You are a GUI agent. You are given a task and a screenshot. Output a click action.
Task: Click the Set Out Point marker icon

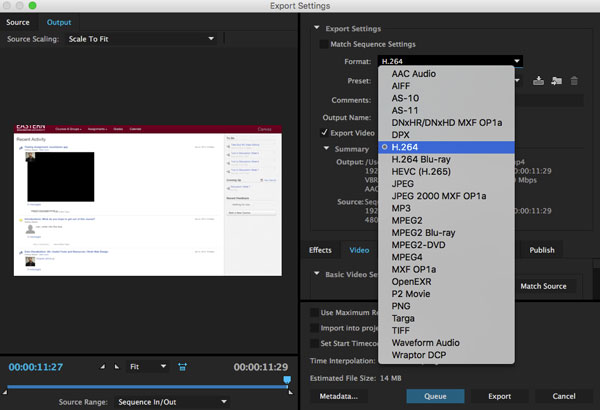(x=117, y=367)
